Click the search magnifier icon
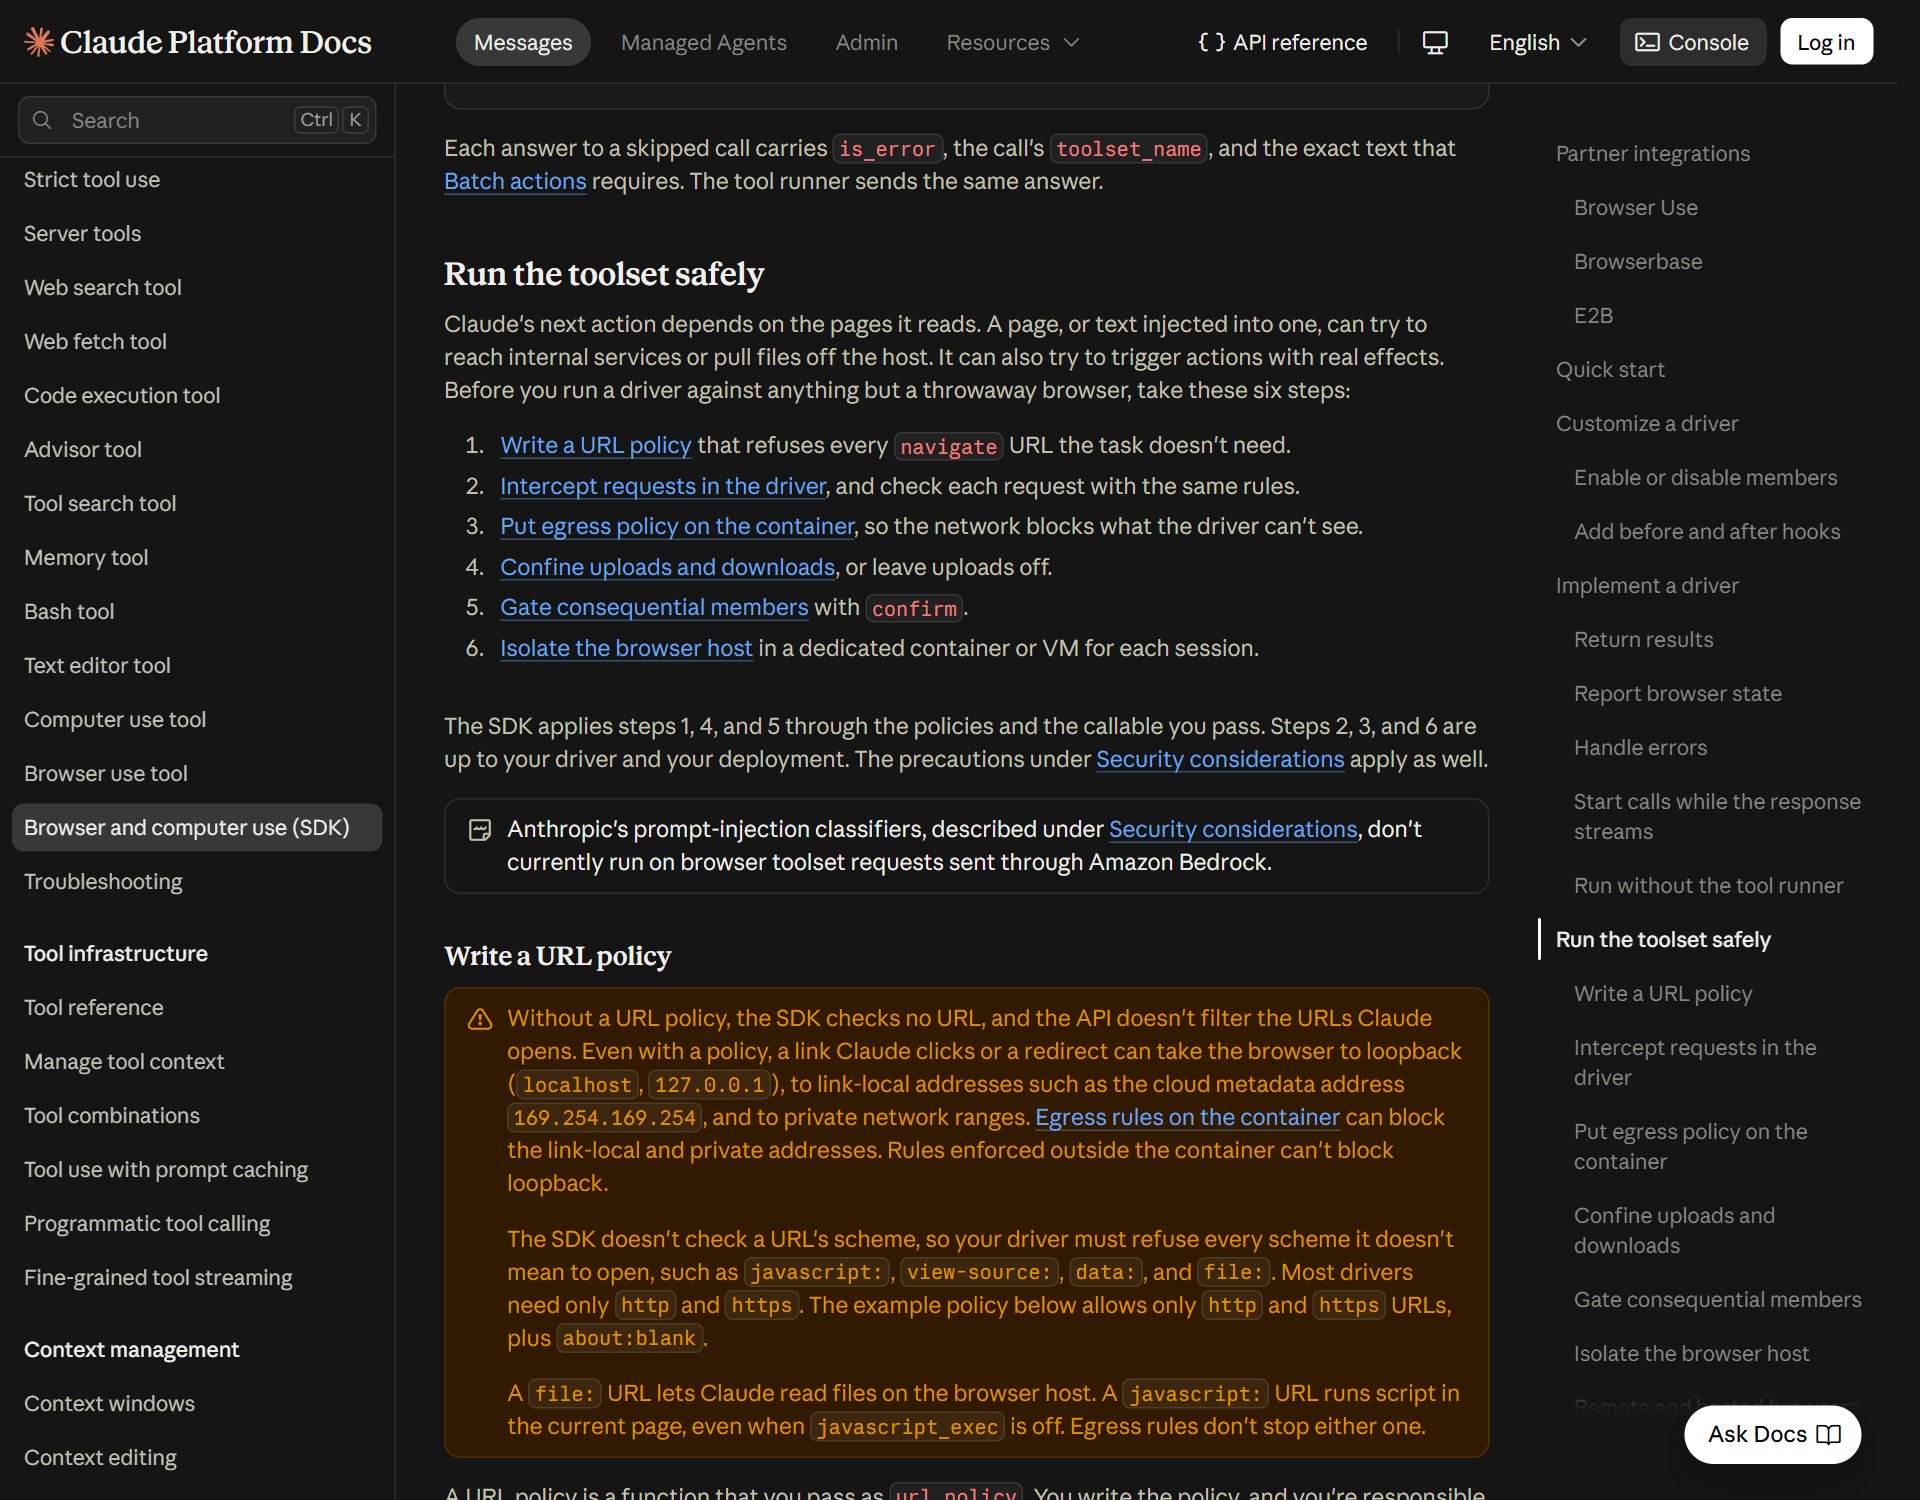 point(42,120)
